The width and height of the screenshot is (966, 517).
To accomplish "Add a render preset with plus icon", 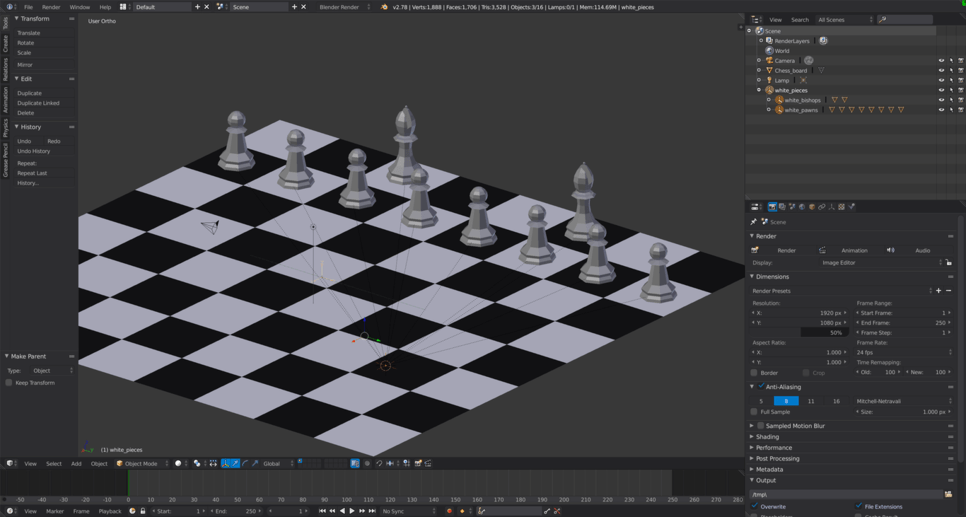I will tap(938, 291).
